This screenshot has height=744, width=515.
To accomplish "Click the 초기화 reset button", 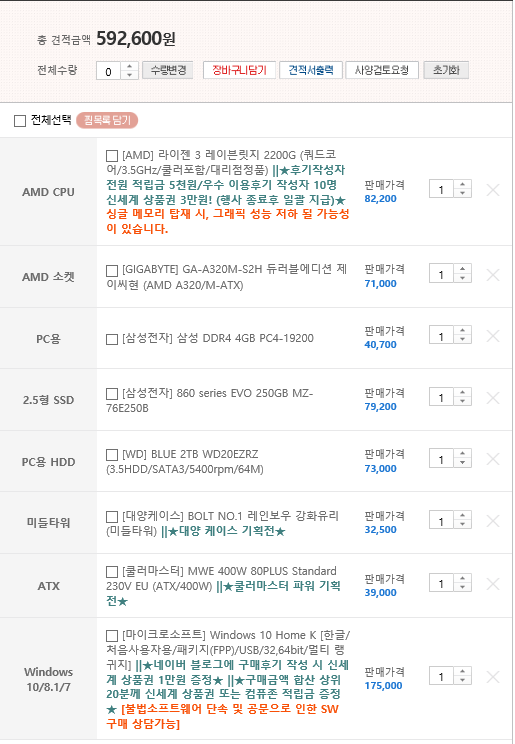I will 446,70.
